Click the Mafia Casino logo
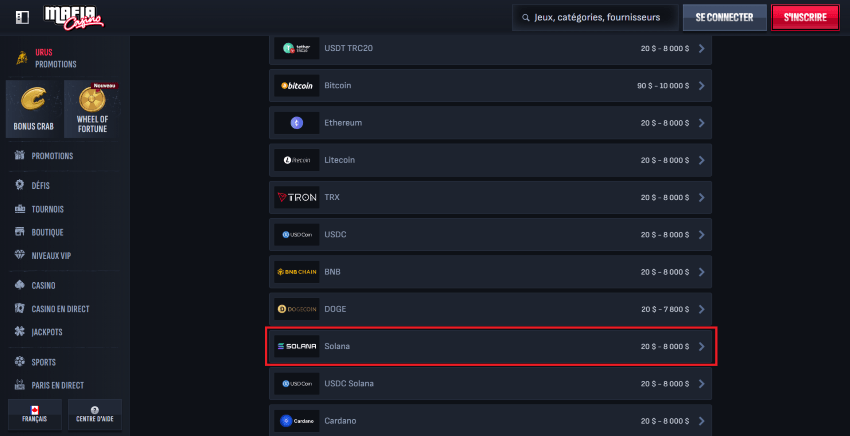 coord(74,17)
